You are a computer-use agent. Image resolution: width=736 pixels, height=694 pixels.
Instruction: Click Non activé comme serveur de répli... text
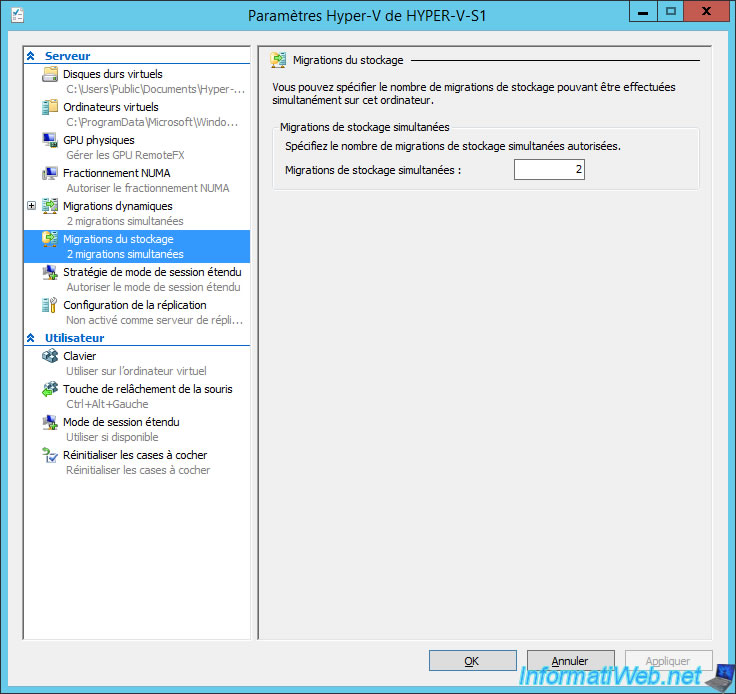click(x=154, y=320)
